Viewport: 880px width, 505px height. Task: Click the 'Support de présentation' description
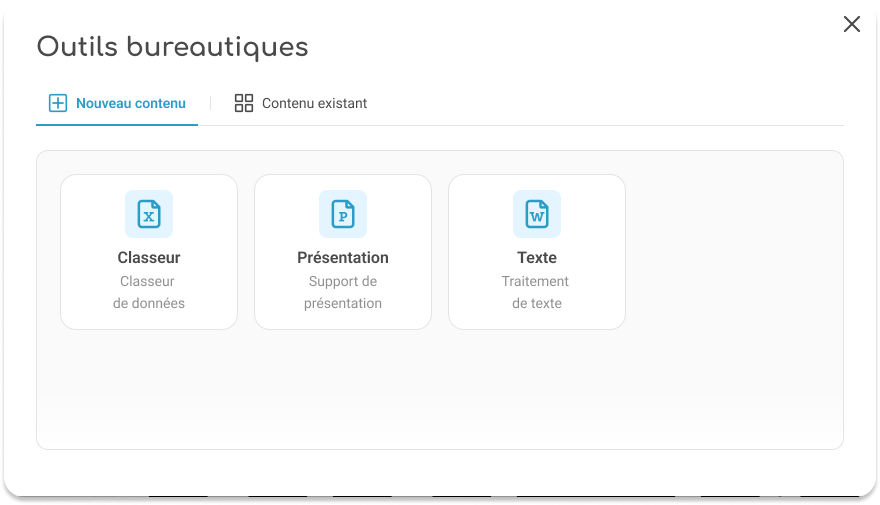click(343, 292)
